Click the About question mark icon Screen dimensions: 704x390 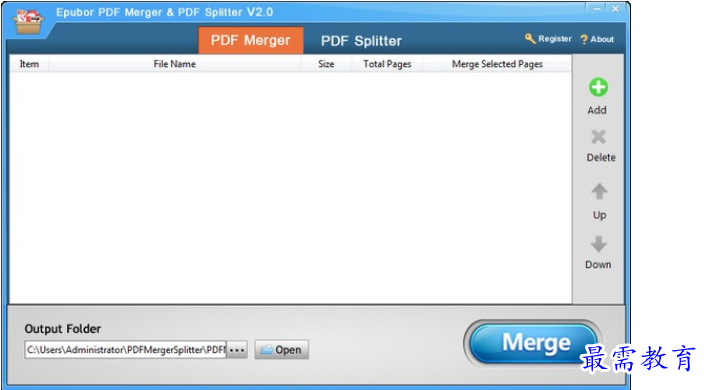pyautogui.click(x=584, y=39)
